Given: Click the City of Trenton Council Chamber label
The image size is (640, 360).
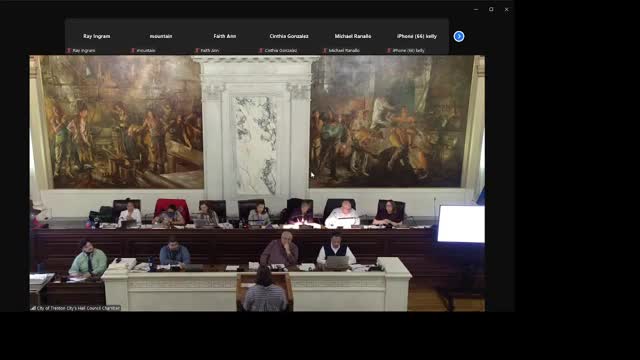Looking at the screenshot, I should click(x=78, y=308).
